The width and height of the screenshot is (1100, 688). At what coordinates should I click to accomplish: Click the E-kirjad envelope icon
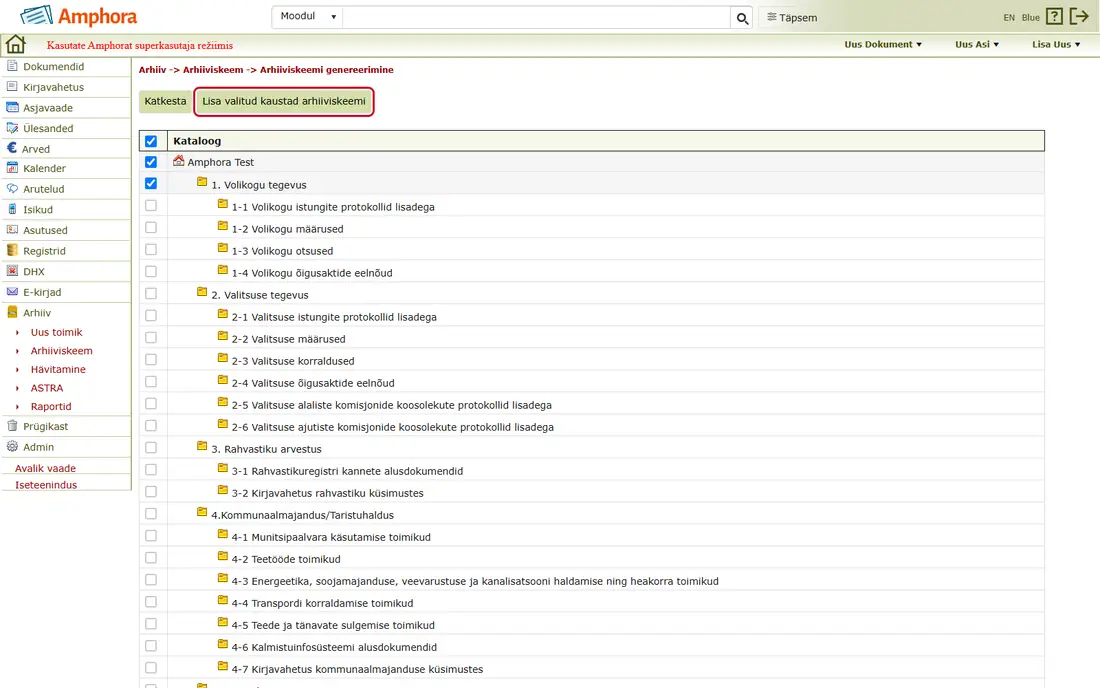12,292
